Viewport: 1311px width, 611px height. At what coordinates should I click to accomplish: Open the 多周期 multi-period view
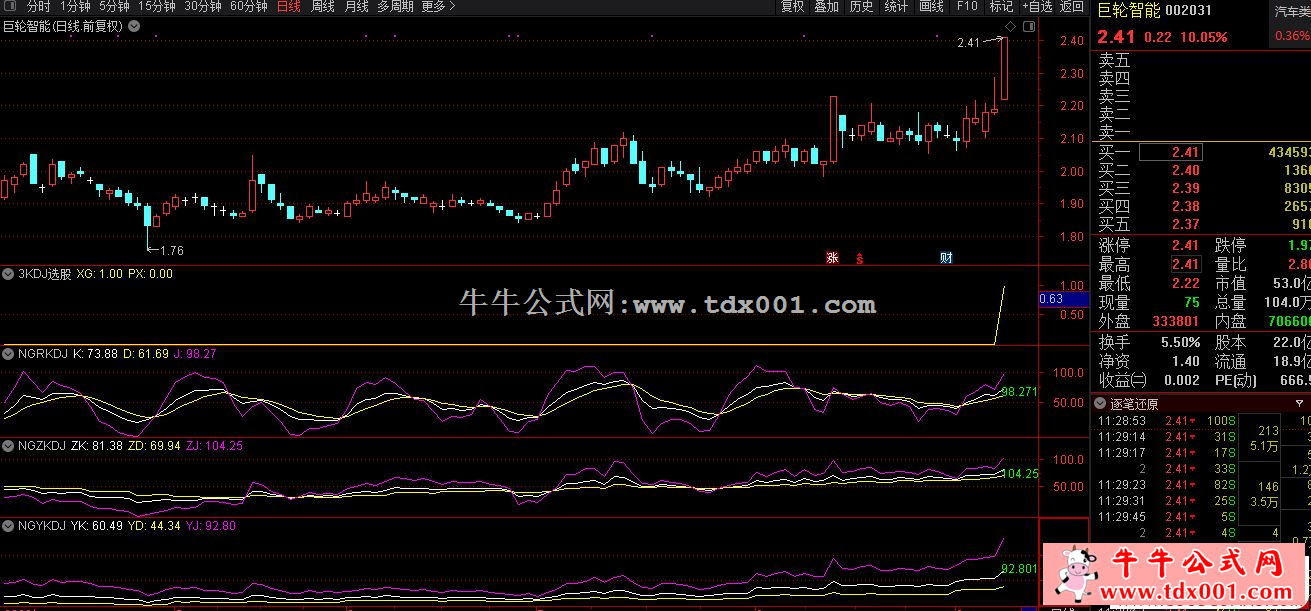(x=395, y=6)
